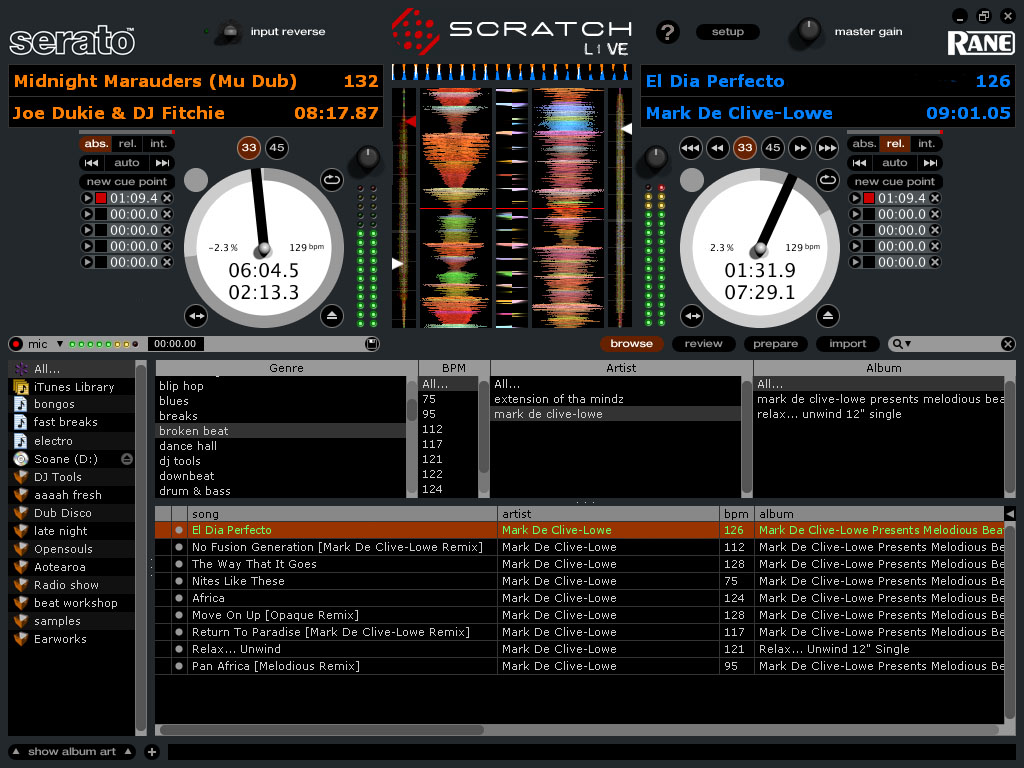
Task: Adjust the master gain knob
Action: click(808, 31)
